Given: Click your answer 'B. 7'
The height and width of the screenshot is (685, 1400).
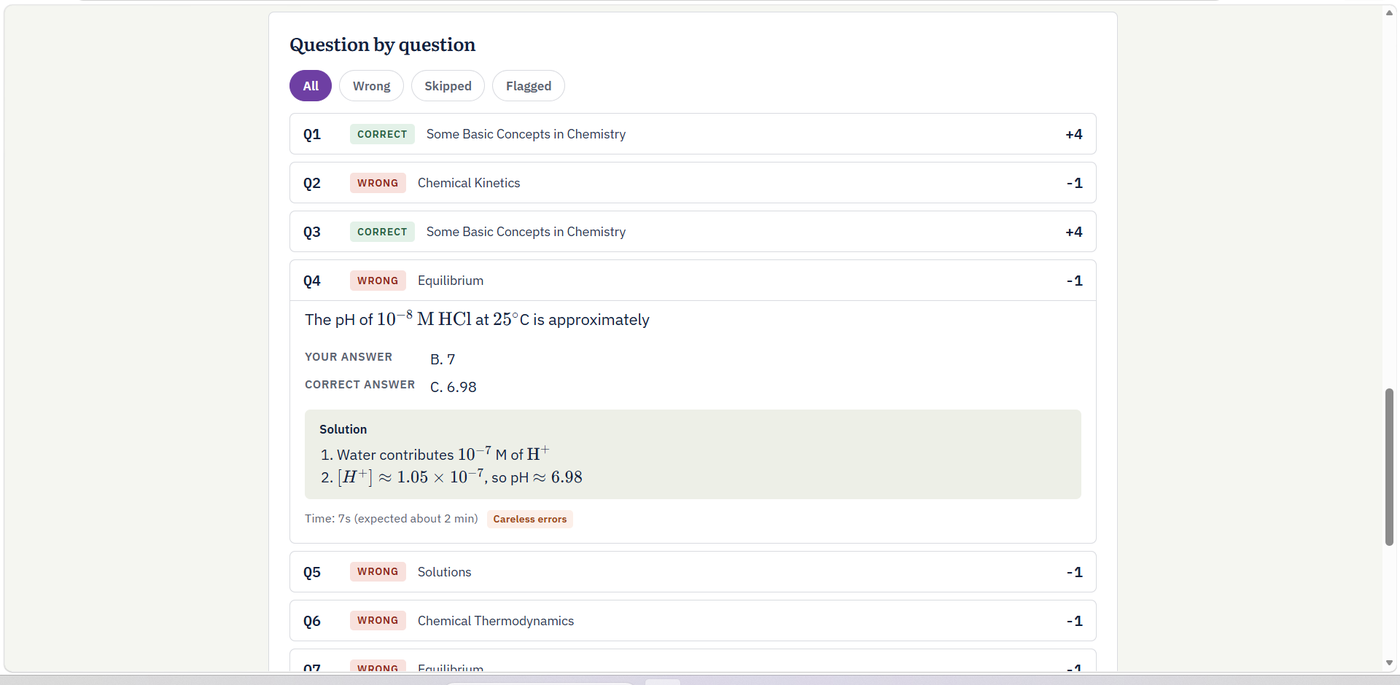Looking at the screenshot, I should (x=443, y=359).
